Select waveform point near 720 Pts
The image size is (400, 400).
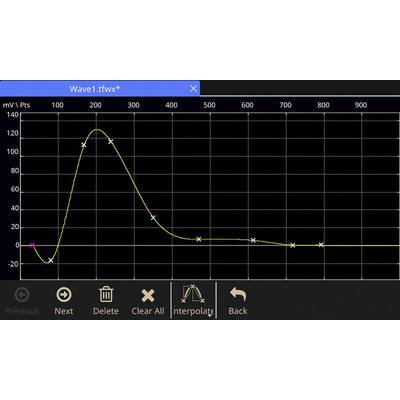(x=293, y=245)
